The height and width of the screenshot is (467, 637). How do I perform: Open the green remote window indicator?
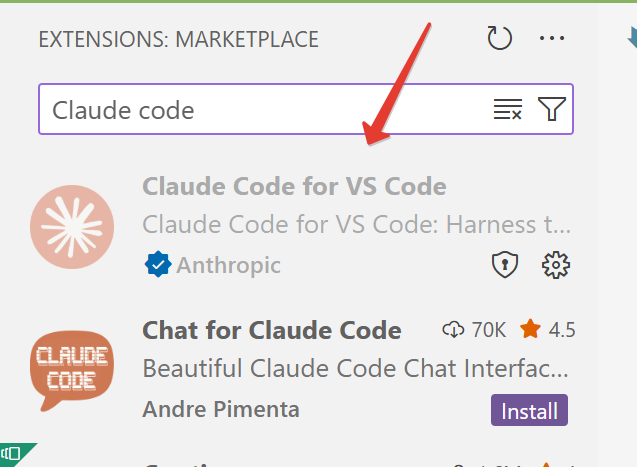14,456
